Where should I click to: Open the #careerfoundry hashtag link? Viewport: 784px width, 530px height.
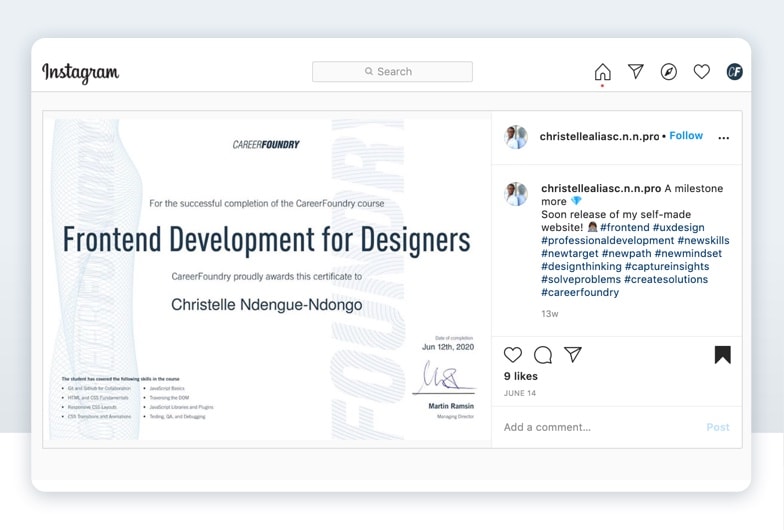[580, 292]
